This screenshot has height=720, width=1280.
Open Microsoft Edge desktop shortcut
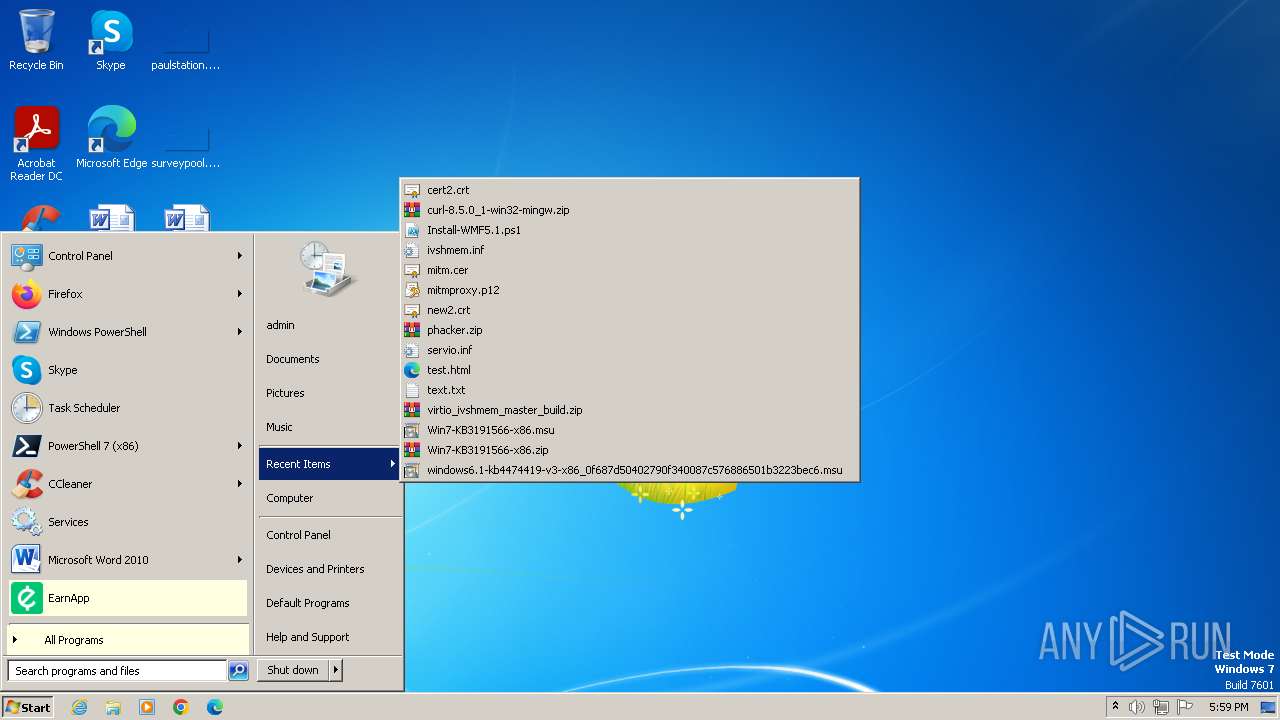[x=111, y=137]
